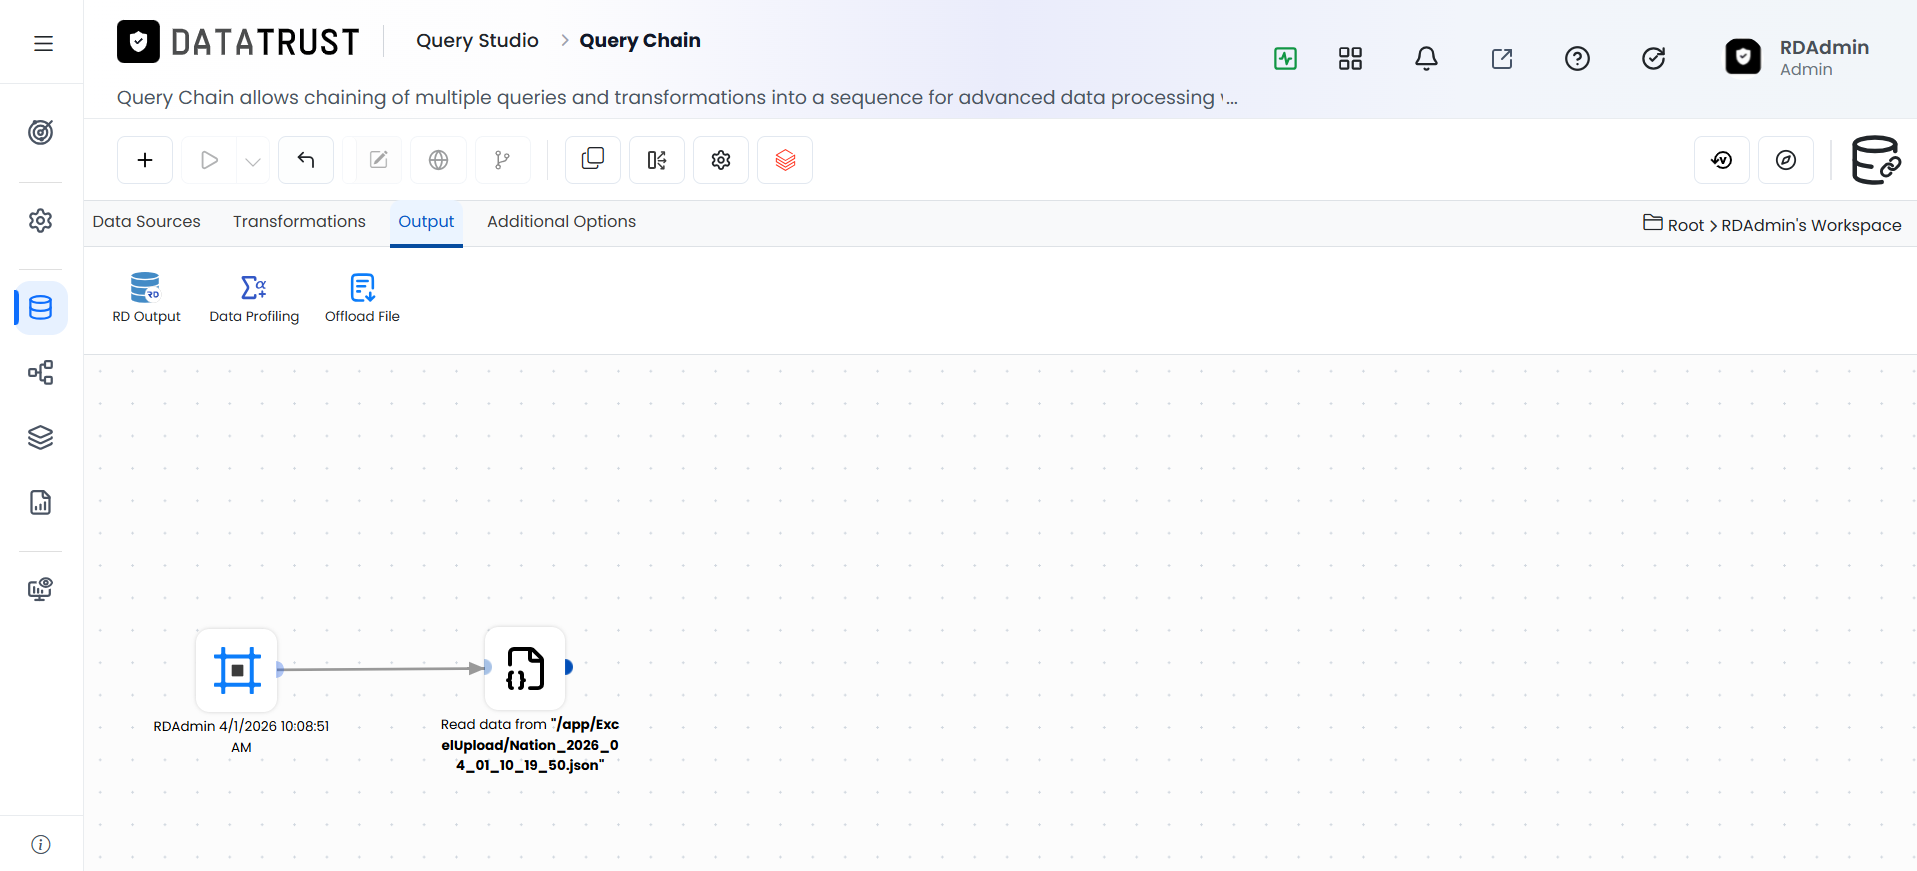This screenshot has width=1917, height=871.
Task: Switch to Additional Options tab
Action: (561, 222)
